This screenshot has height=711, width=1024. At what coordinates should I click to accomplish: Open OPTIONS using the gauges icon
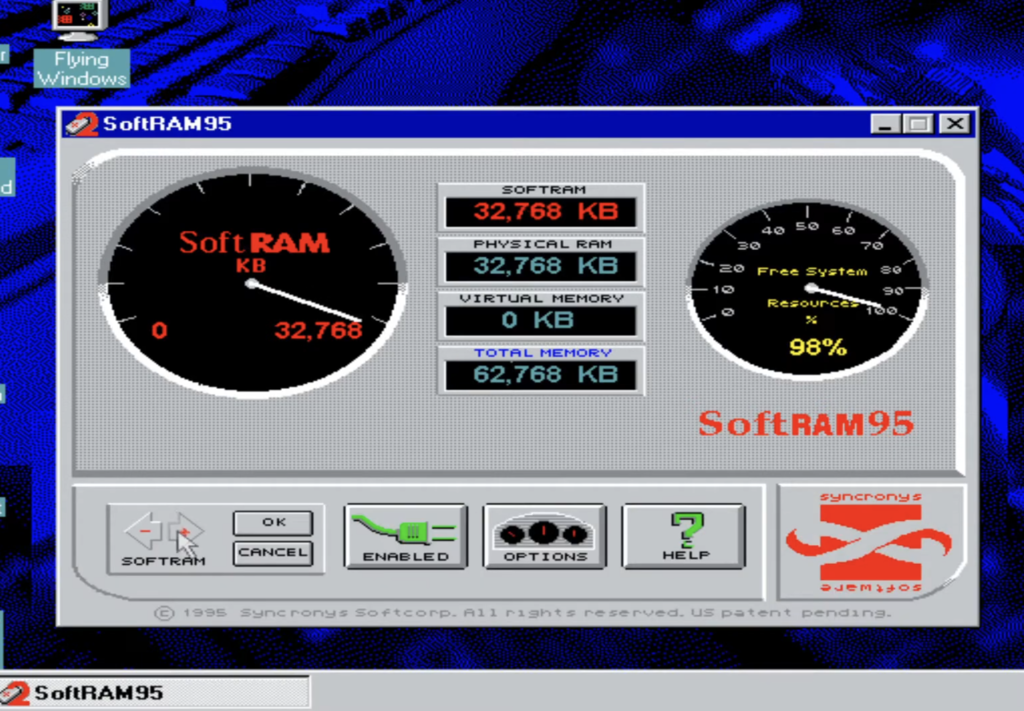[544, 535]
